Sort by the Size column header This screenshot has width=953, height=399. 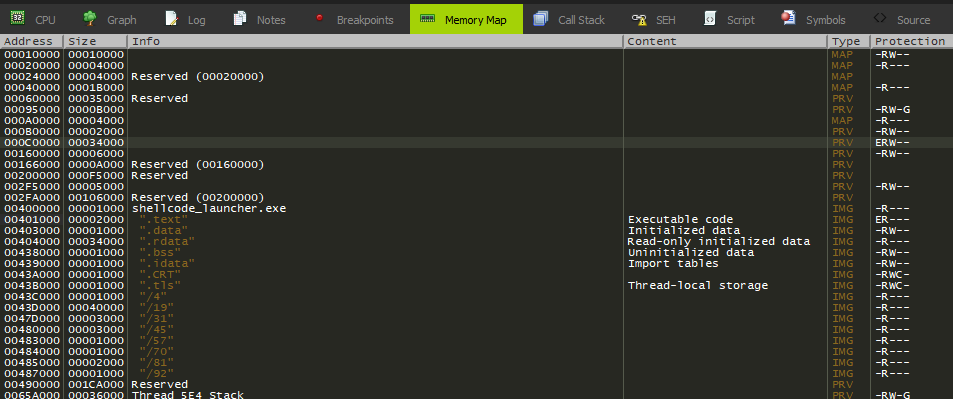coord(95,41)
